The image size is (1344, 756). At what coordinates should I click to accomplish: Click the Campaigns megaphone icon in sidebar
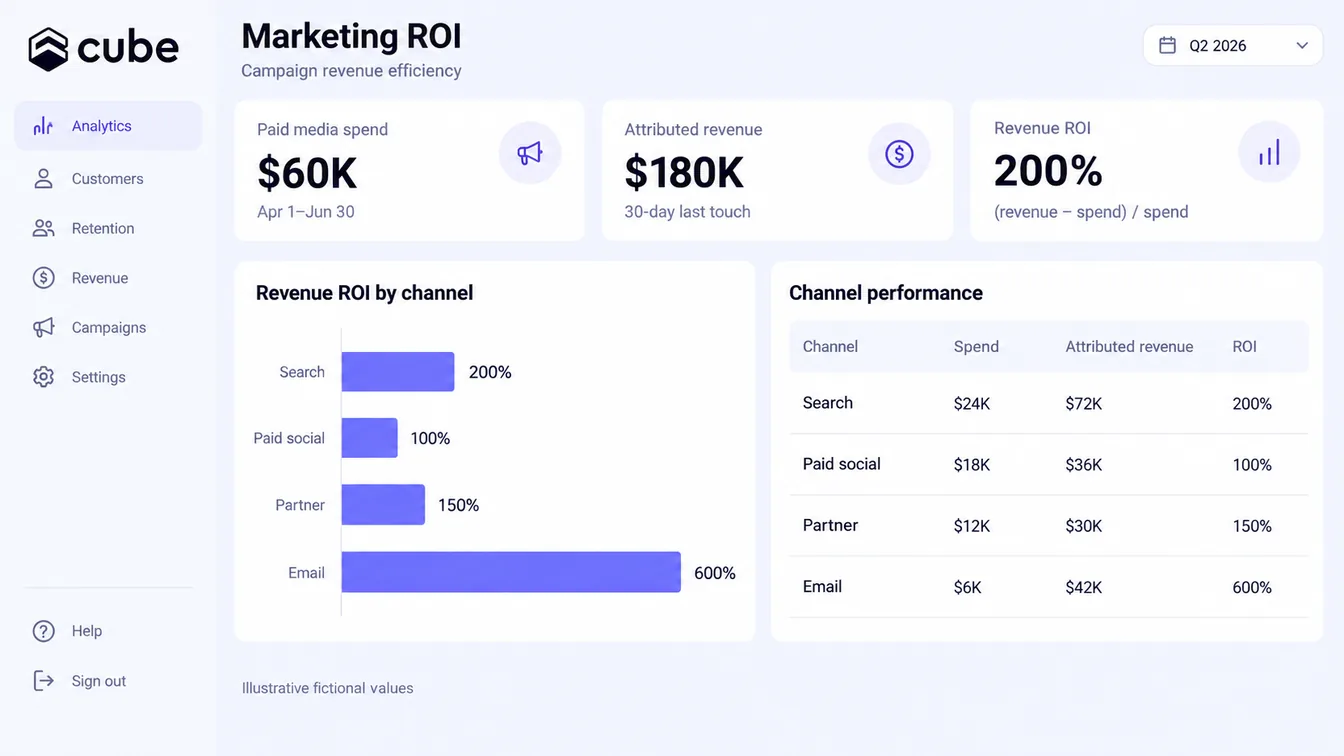[x=43, y=327]
